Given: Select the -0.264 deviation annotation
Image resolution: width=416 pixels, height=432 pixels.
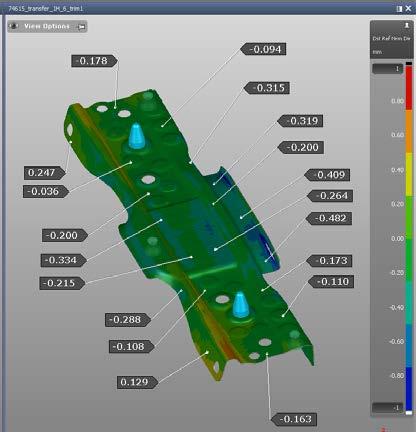Looking at the screenshot, I should coord(330,196).
